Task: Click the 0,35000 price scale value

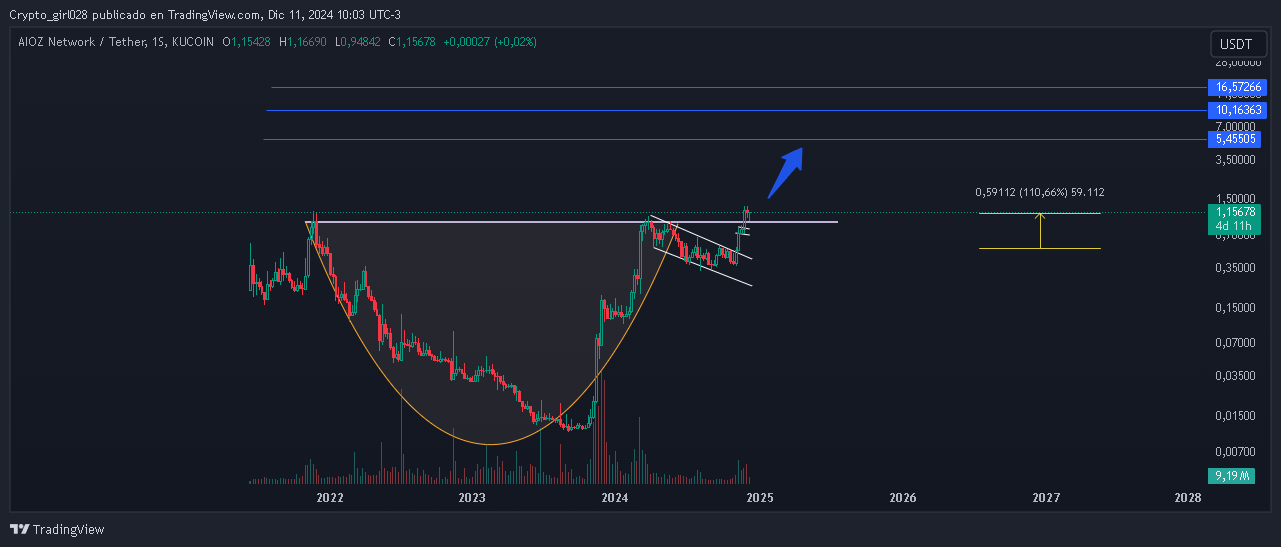Action: click(x=1235, y=268)
